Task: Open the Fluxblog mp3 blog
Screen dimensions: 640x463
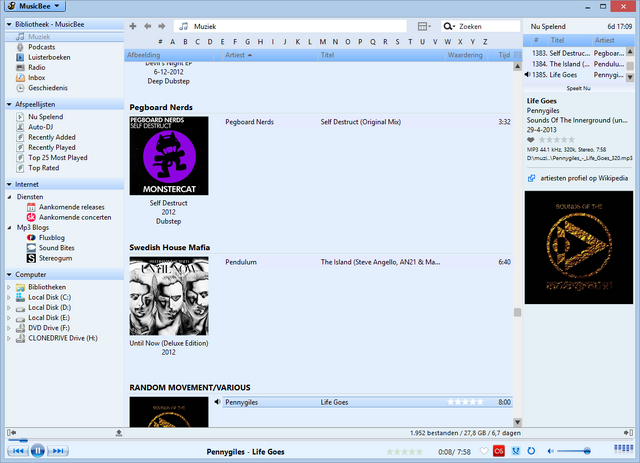Action: pos(51,238)
